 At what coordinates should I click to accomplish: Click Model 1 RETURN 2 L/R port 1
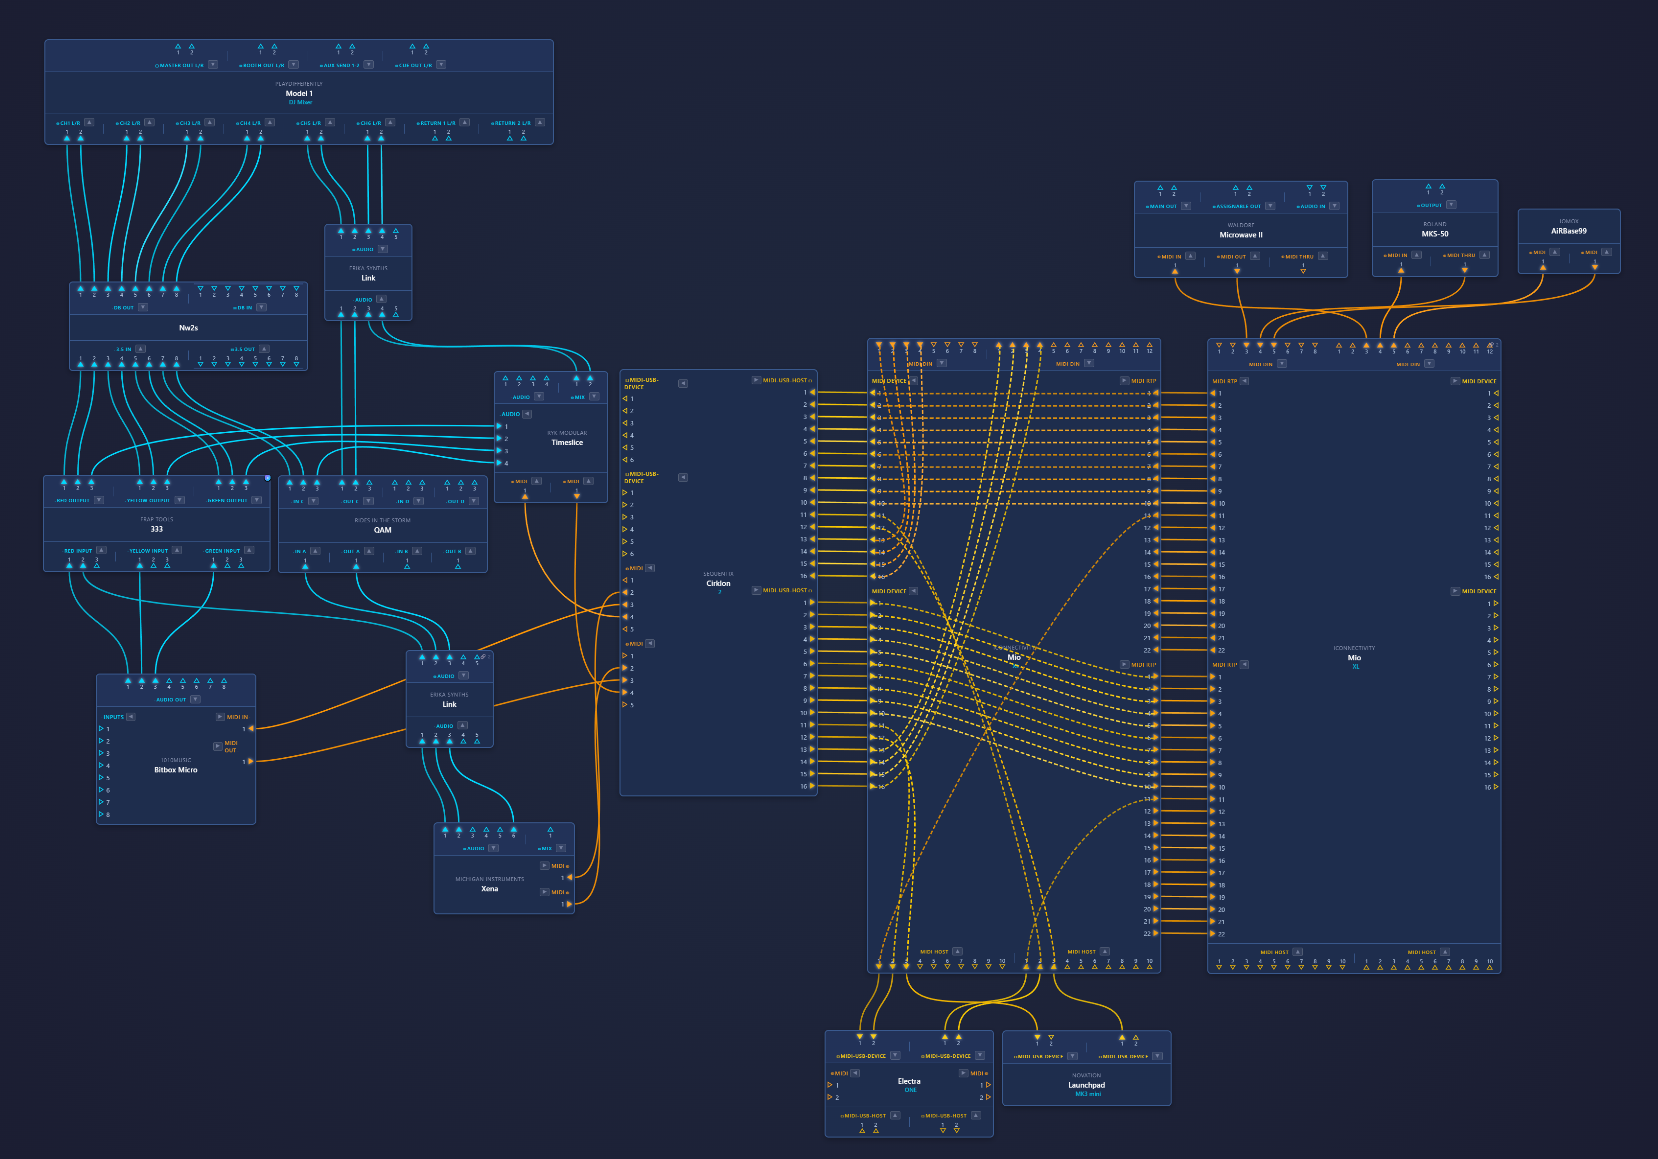509,138
